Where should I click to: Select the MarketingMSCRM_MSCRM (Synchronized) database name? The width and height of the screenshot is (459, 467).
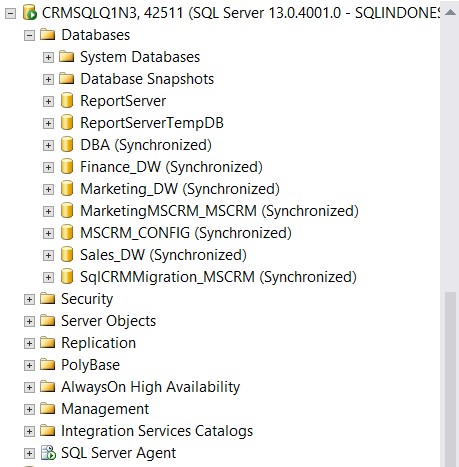pyautogui.click(x=219, y=211)
